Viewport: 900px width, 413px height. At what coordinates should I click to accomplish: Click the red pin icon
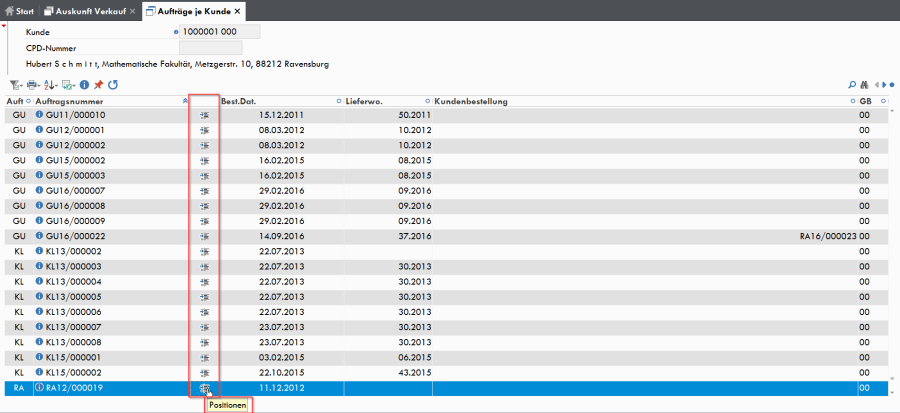click(x=99, y=85)
